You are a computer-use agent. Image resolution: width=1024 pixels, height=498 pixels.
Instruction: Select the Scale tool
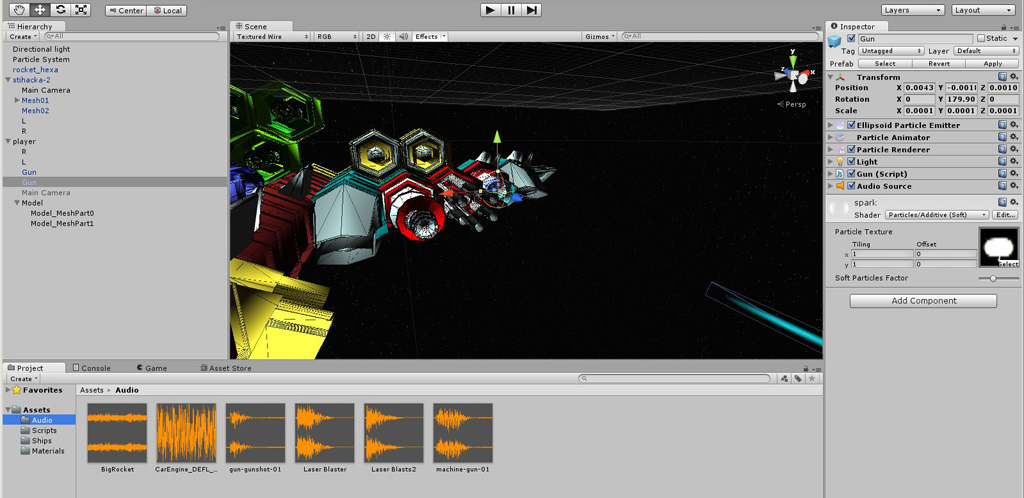pos(80,10)
